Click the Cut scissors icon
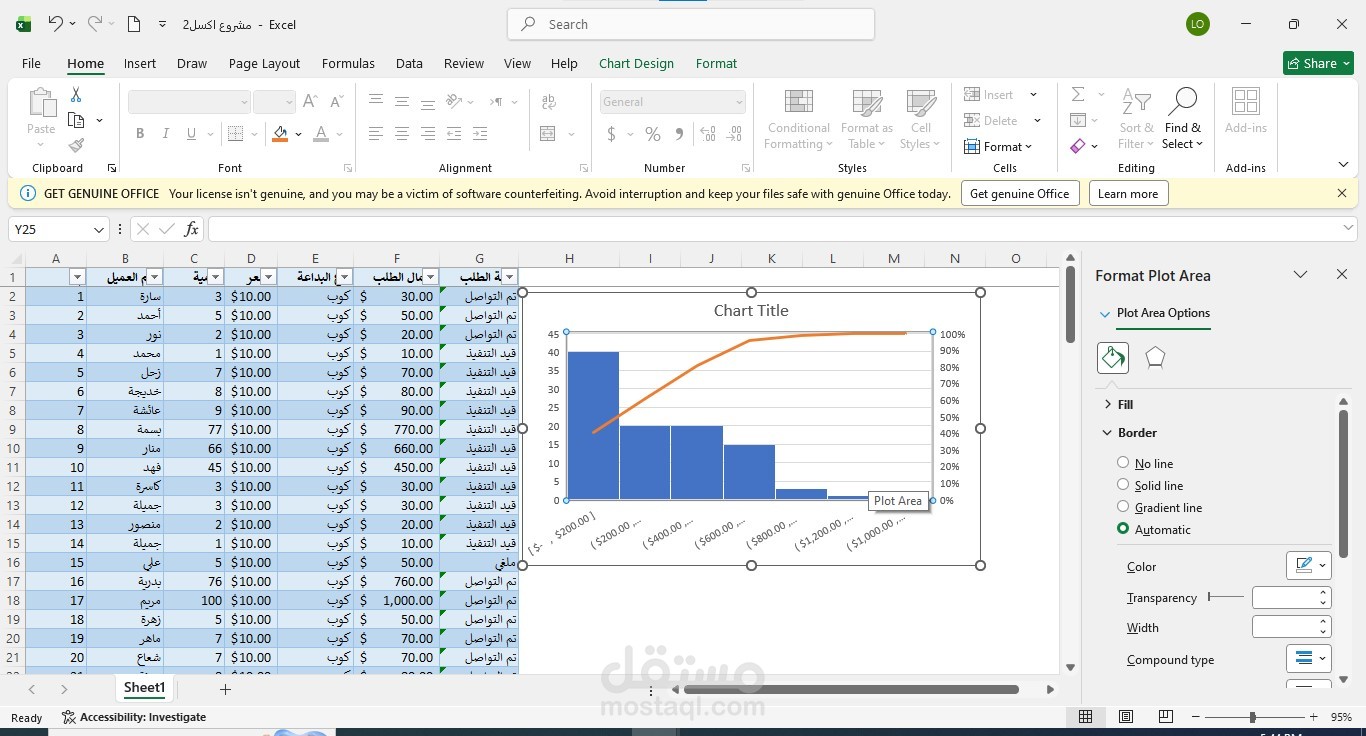The image size is (1366, 736). tap(76, 95)
